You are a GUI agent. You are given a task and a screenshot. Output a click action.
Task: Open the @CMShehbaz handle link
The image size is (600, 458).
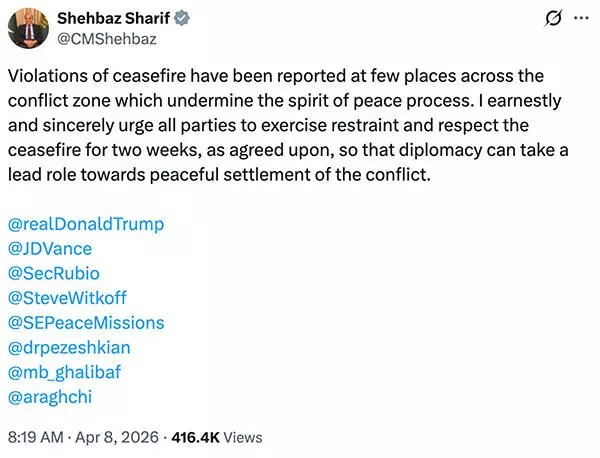(110, 40)
